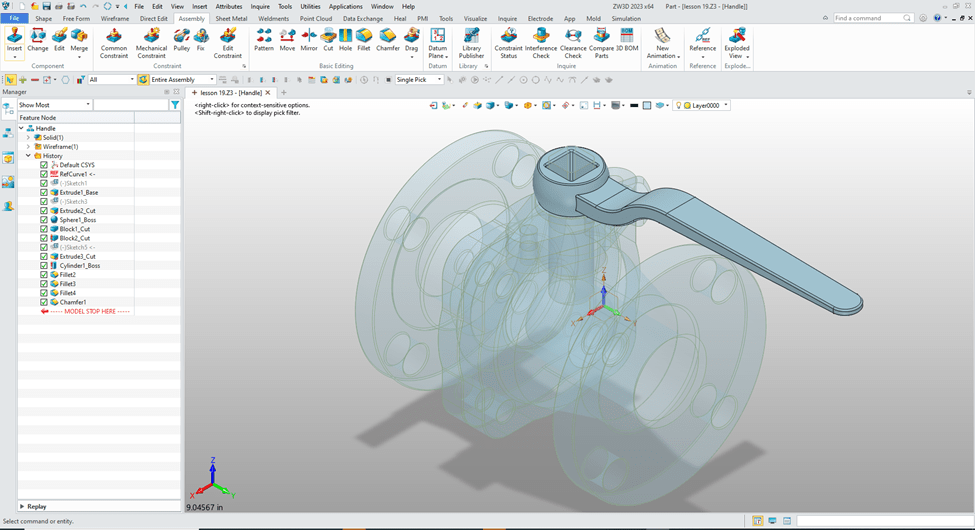The height and width of the screenshot is (530, 975).
Task: Disable the Chamfer1 feature checkbox
Action: 44,302
